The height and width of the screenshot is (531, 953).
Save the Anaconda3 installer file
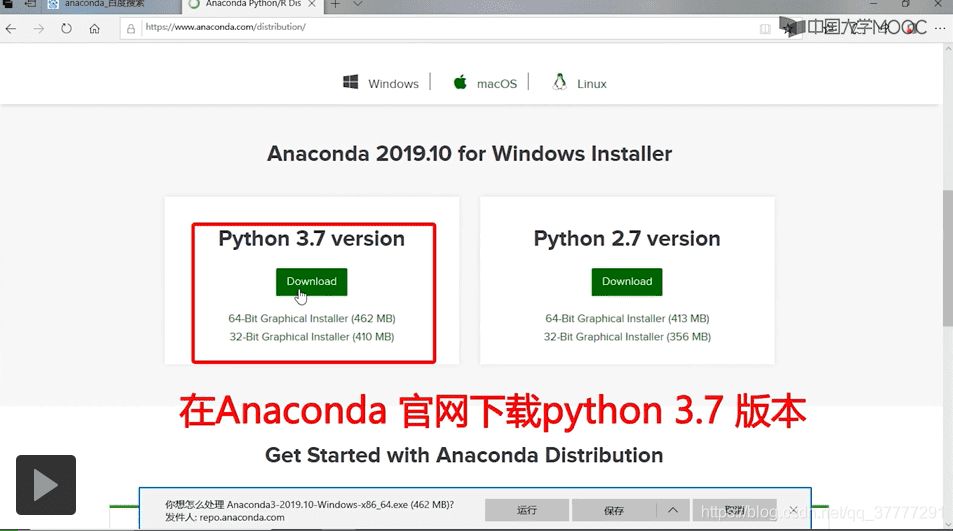614,510
